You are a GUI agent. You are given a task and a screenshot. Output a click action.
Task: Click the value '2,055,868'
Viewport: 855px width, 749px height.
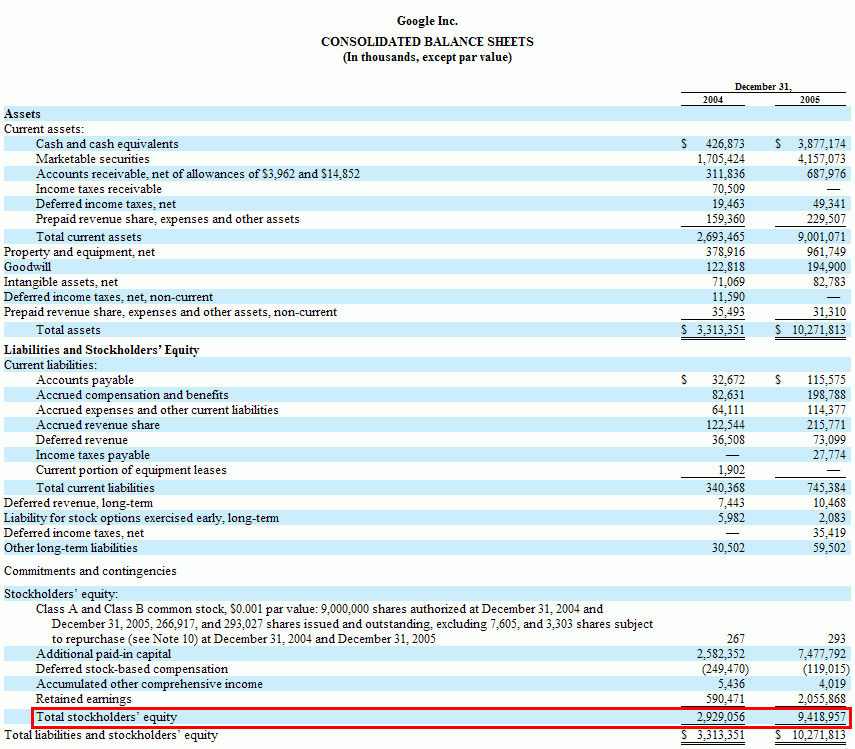tap(821, 699)
